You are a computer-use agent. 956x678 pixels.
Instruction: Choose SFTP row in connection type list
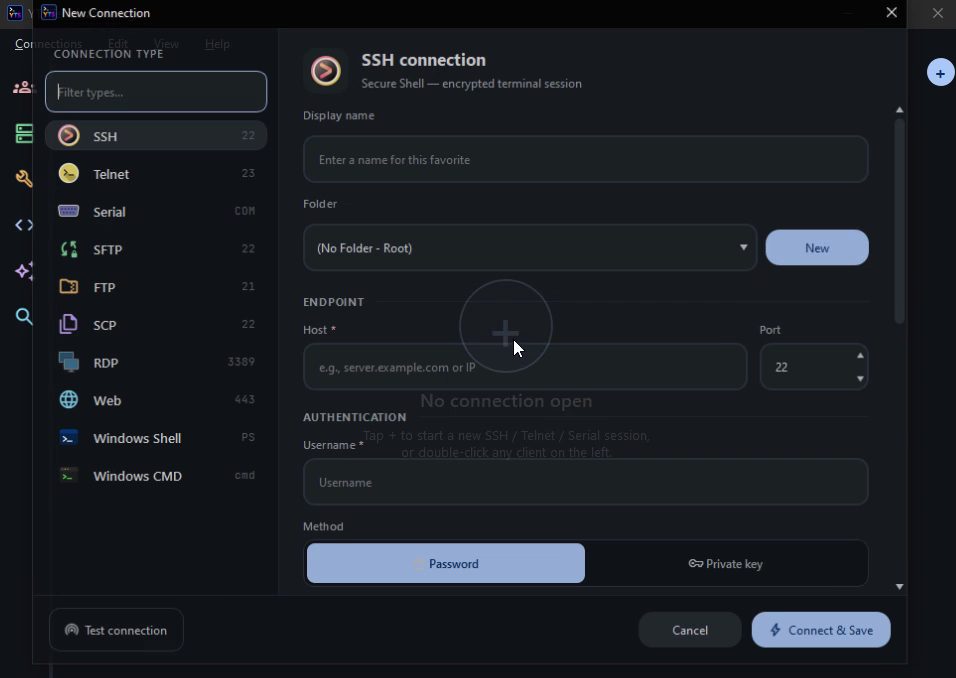pyautogui.click(x=156, y=249)
